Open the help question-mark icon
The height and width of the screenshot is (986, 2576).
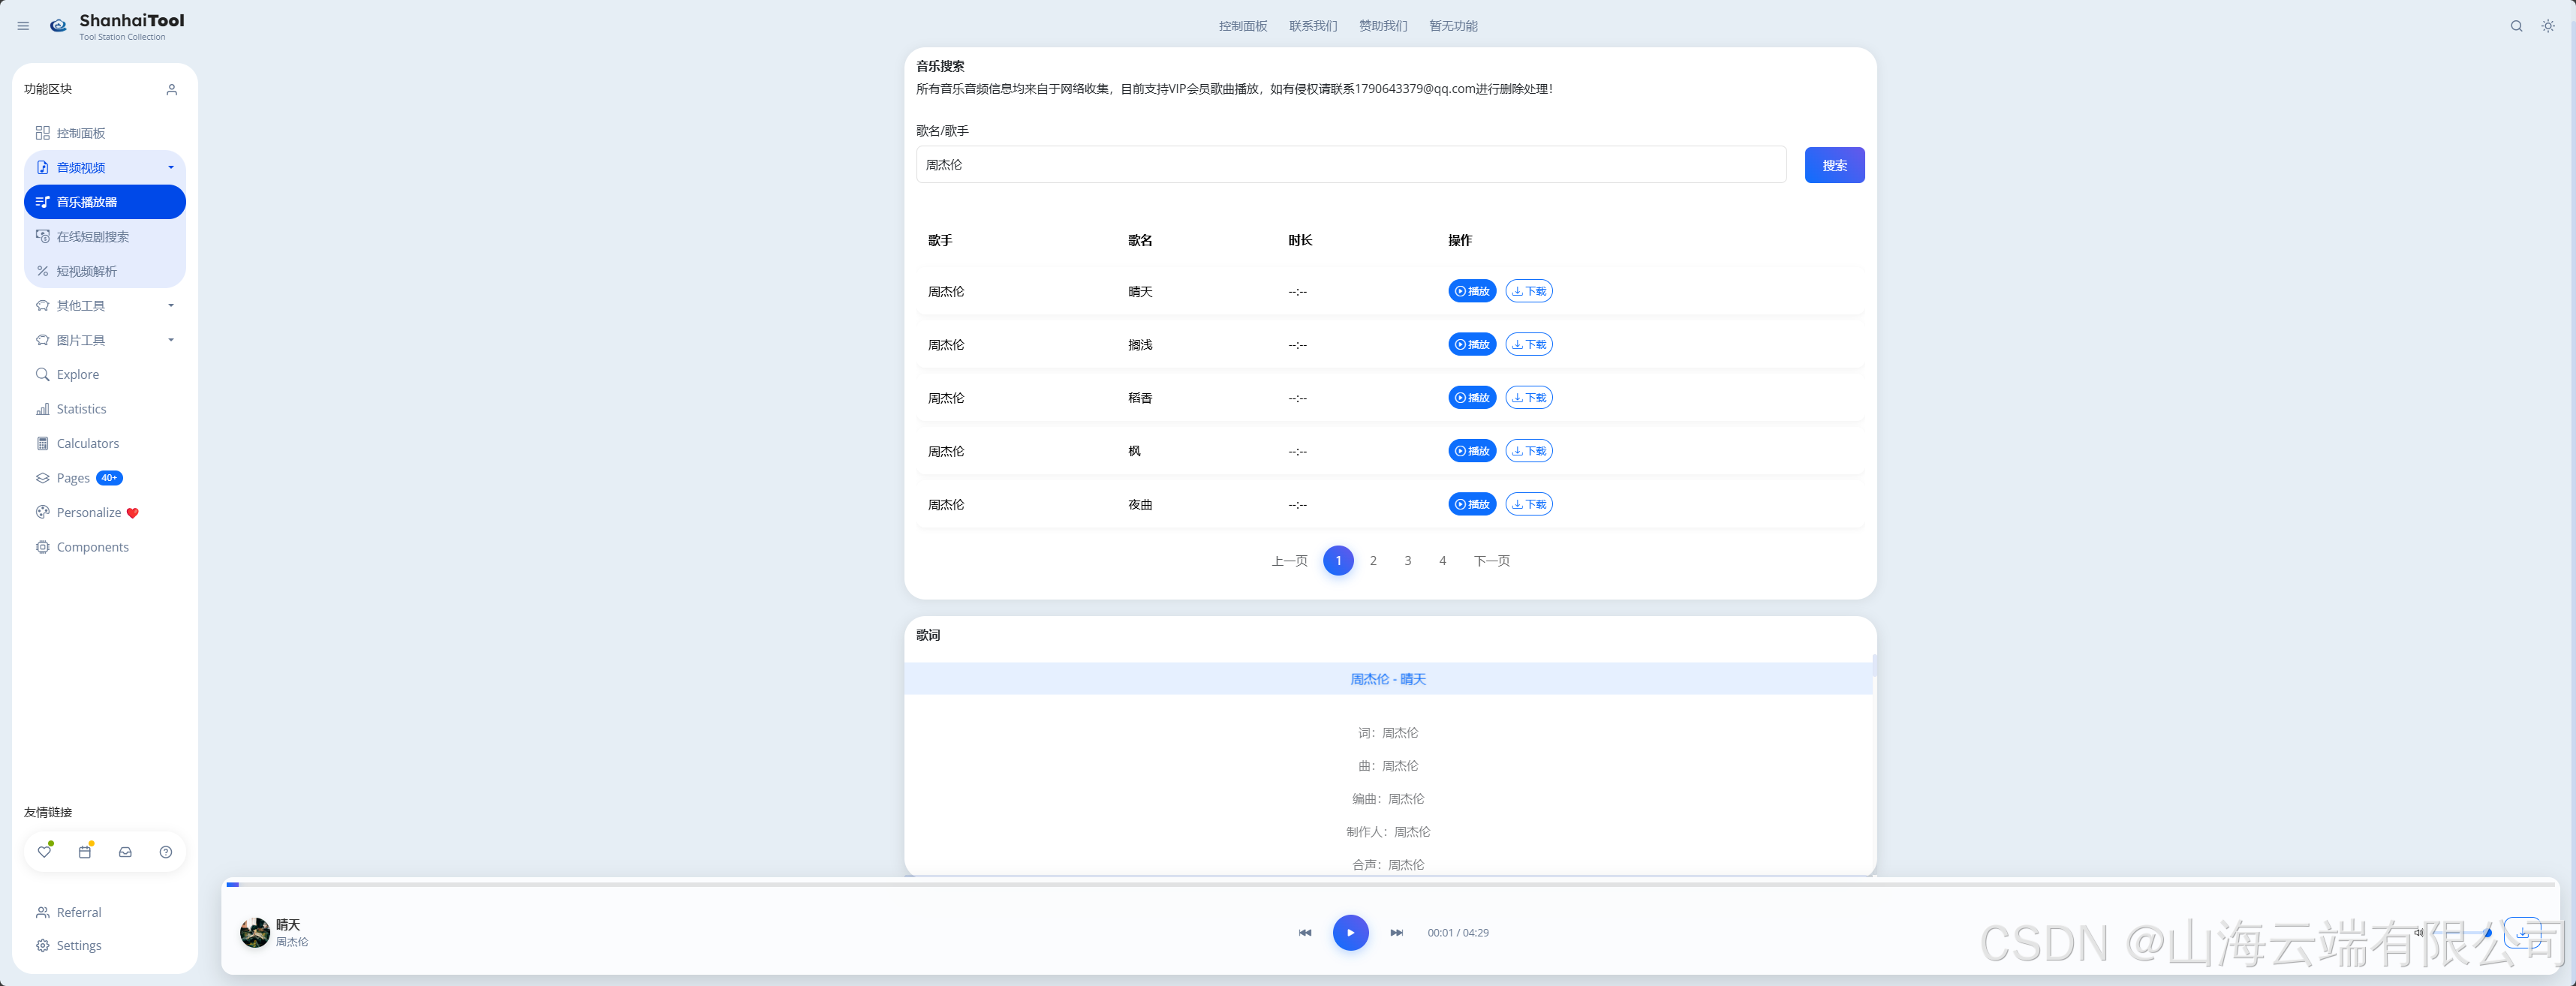coord(166,852)
